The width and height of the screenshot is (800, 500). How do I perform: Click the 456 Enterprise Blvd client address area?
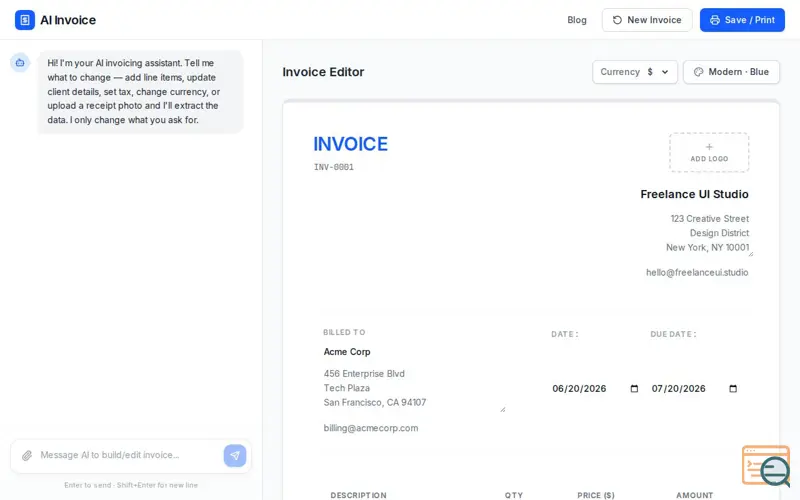414,388
